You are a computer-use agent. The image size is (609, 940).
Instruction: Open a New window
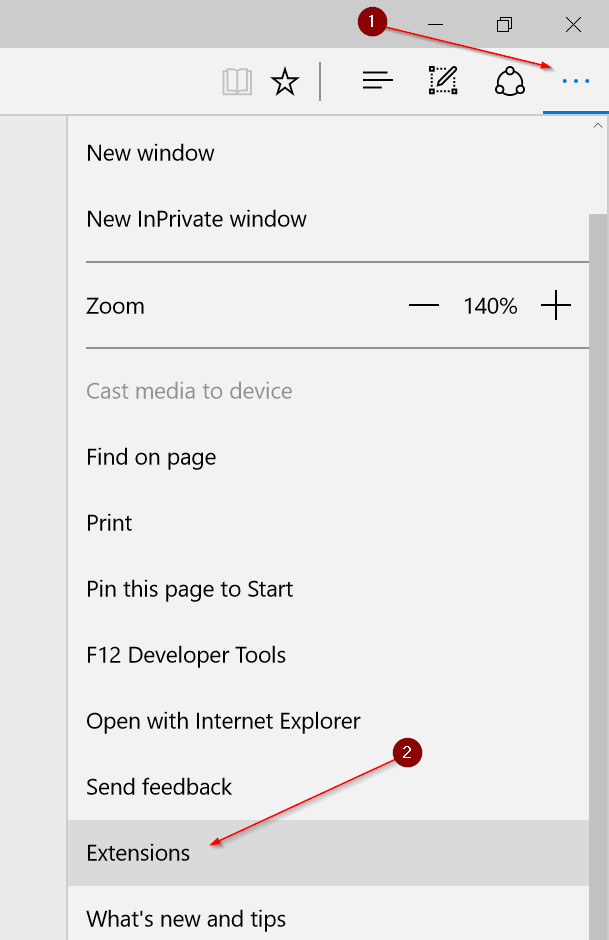pyautogui.click(x=150, y=153)
